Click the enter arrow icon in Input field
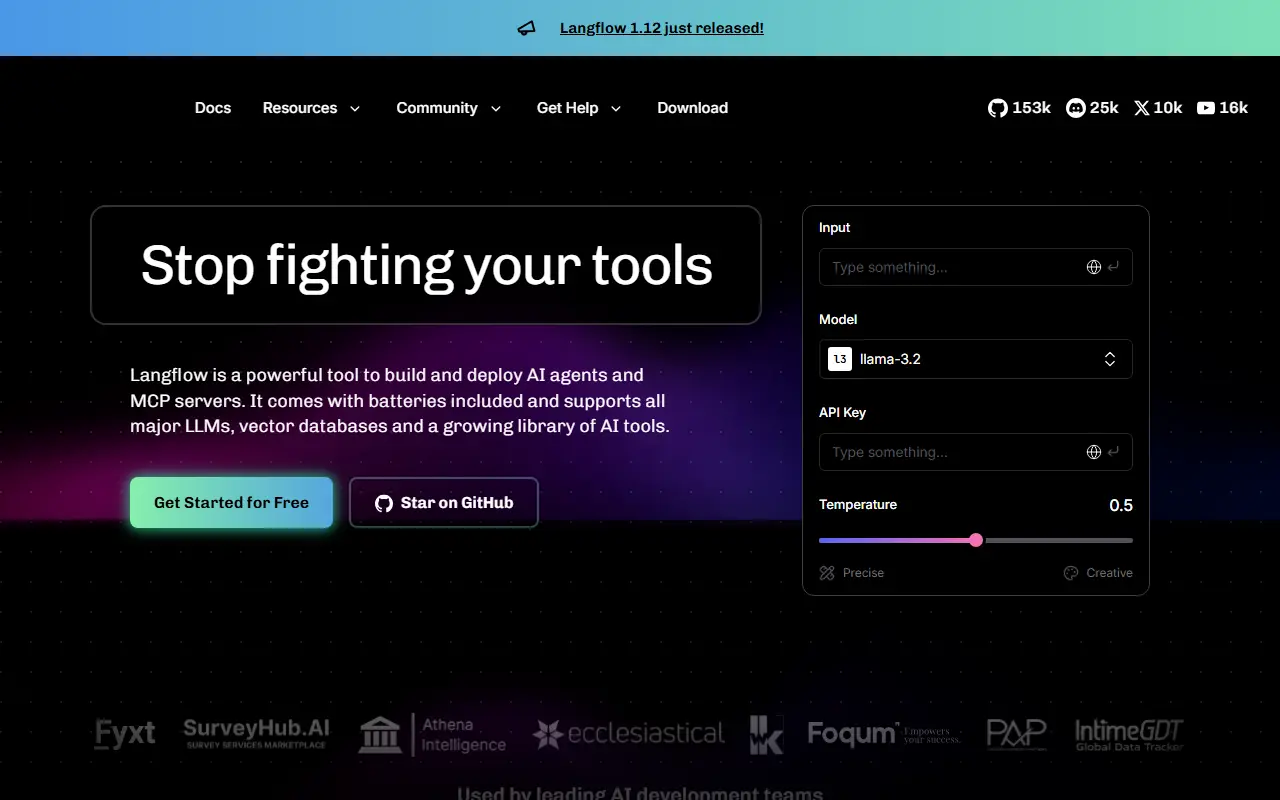 (1113, 267)
